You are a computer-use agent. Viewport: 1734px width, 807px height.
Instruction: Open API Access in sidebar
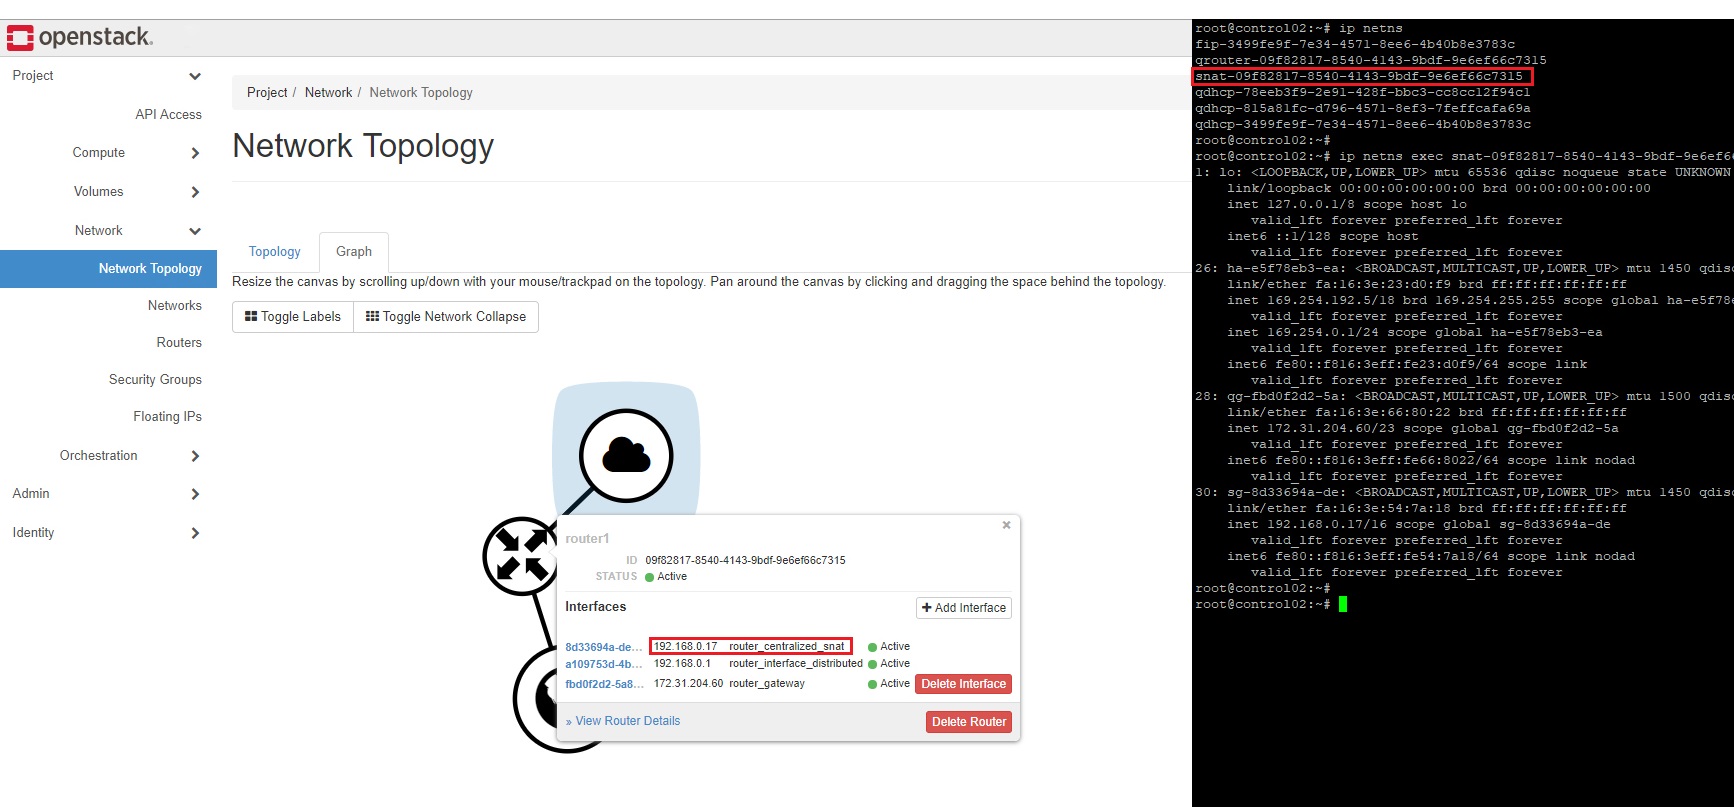(x=169, y=114)
